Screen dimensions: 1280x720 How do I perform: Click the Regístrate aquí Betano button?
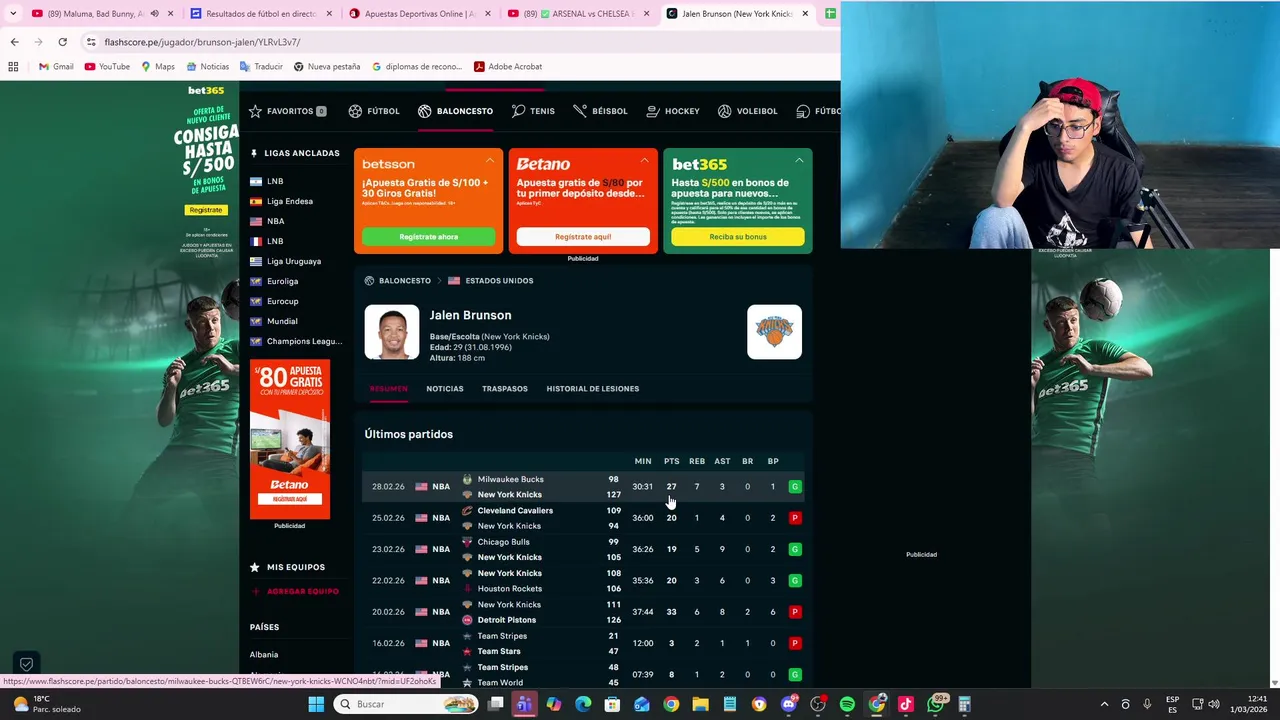coord(583,237)
